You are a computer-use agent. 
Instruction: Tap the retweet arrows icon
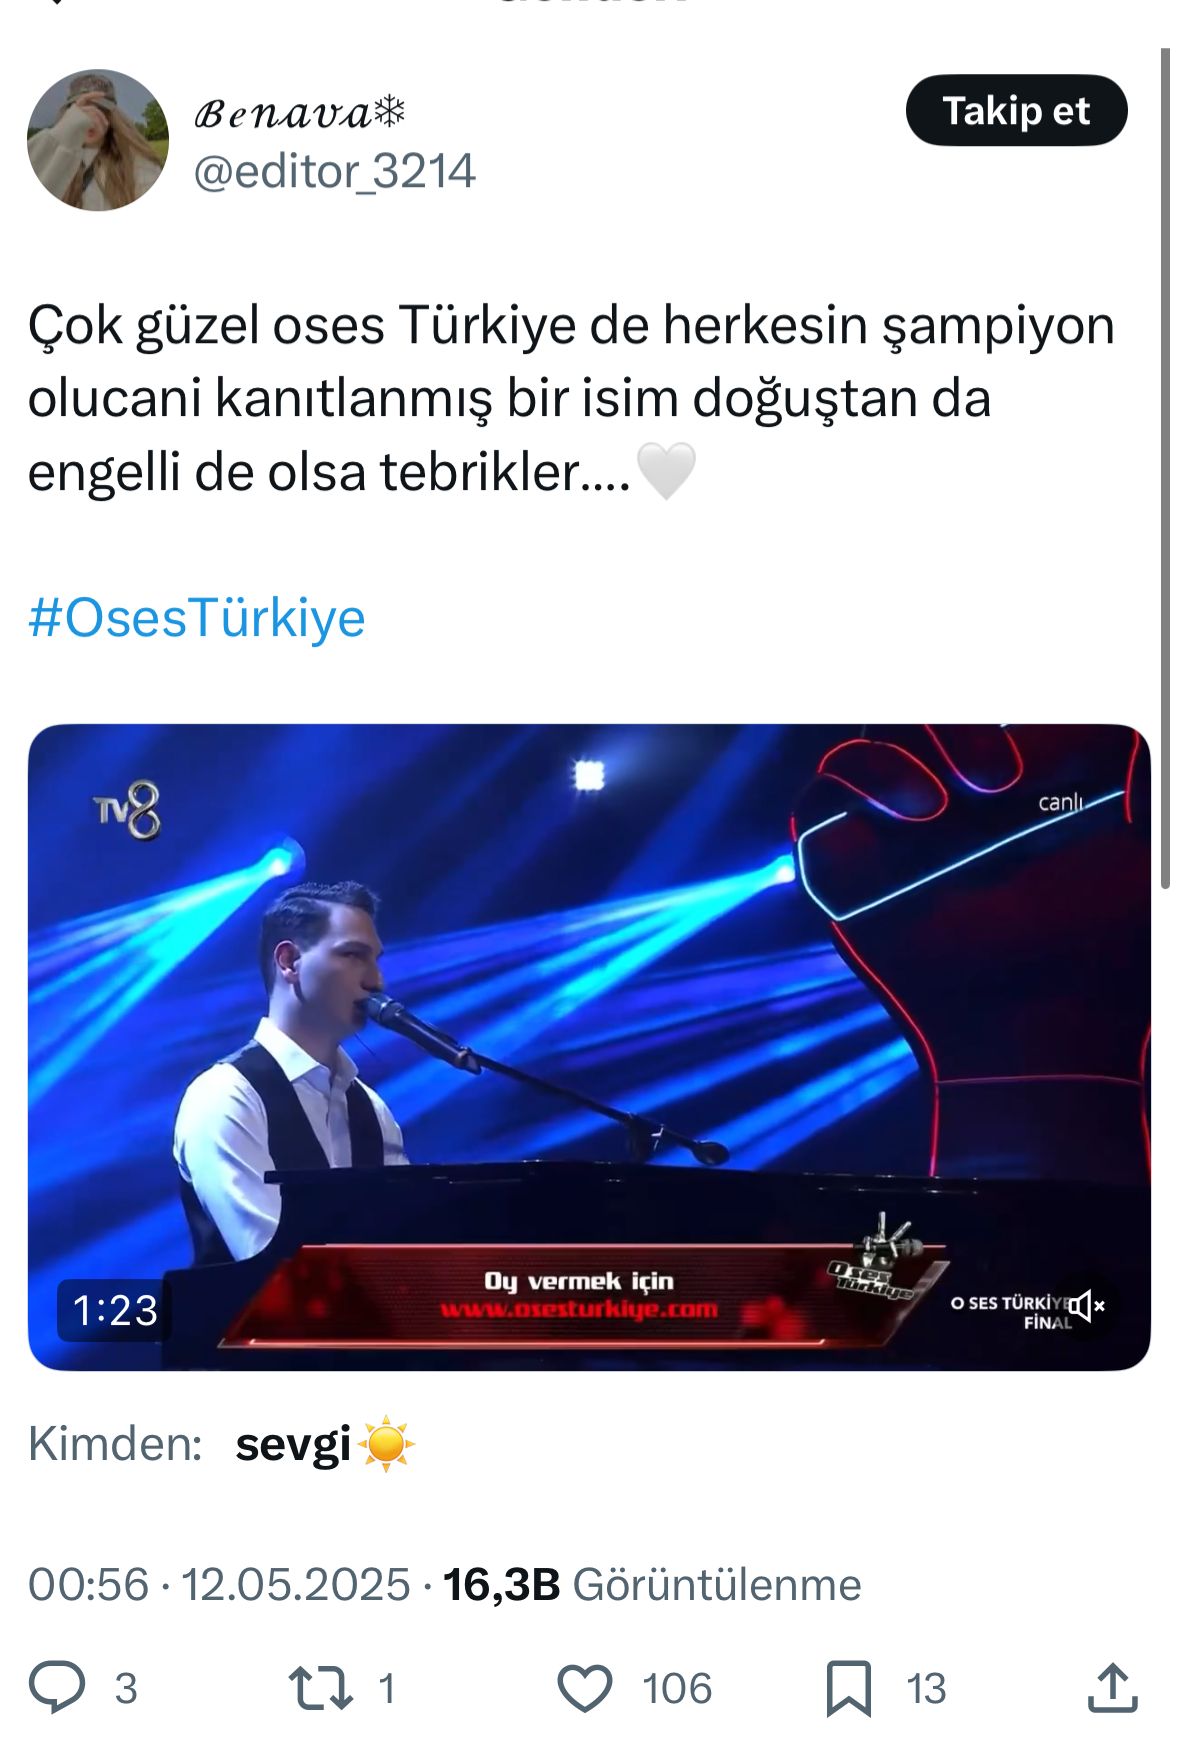(320, 1688)
